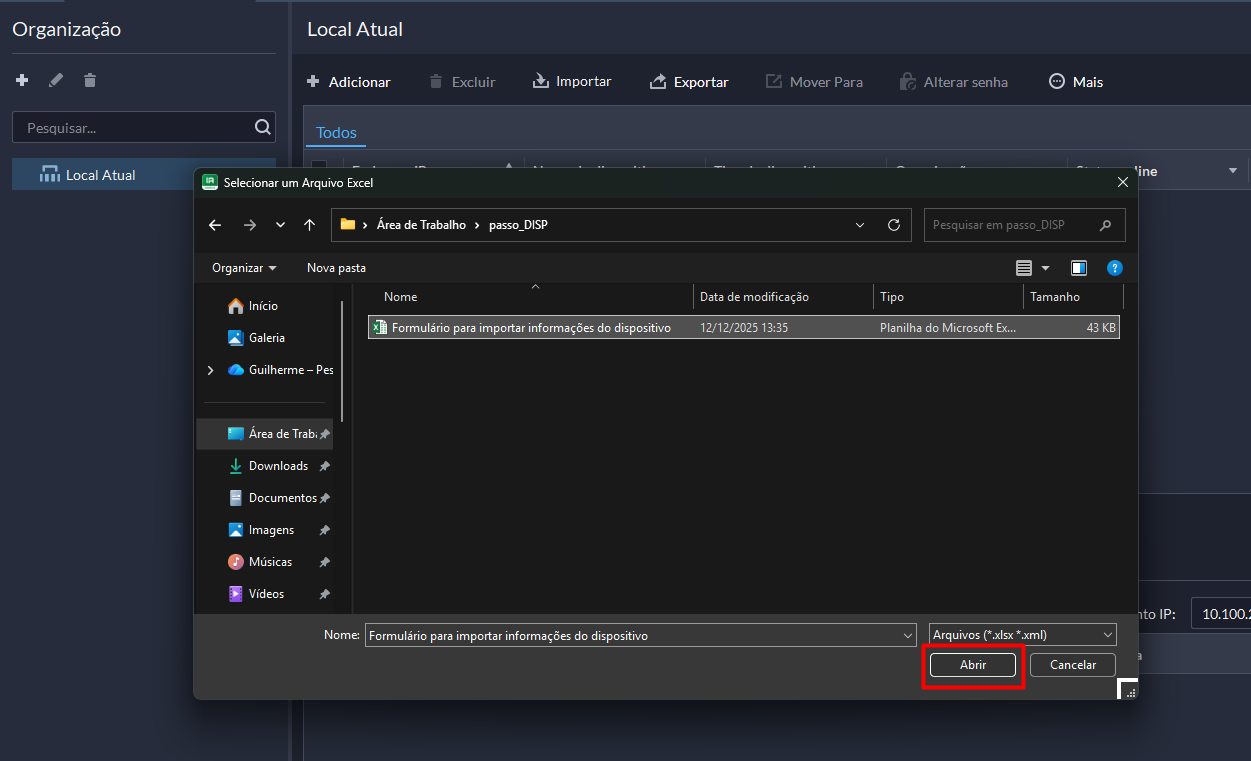The height and width of the screenshot is (761, 1251).
Task: Click the add organization plus icon
Action: 22,80
